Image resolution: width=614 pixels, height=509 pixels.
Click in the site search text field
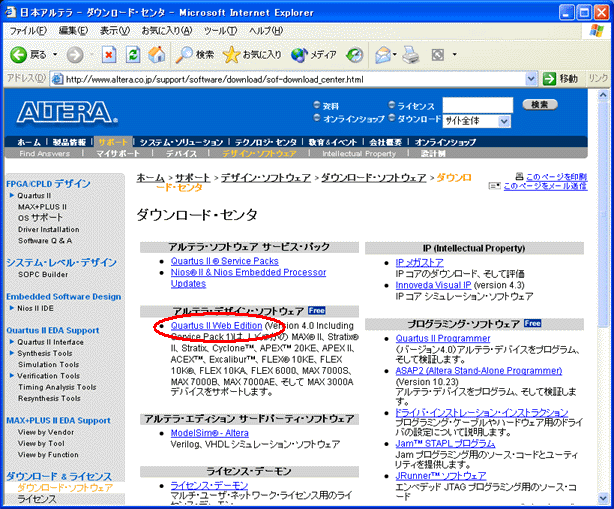pyautogui.click(x=477, y=104)
